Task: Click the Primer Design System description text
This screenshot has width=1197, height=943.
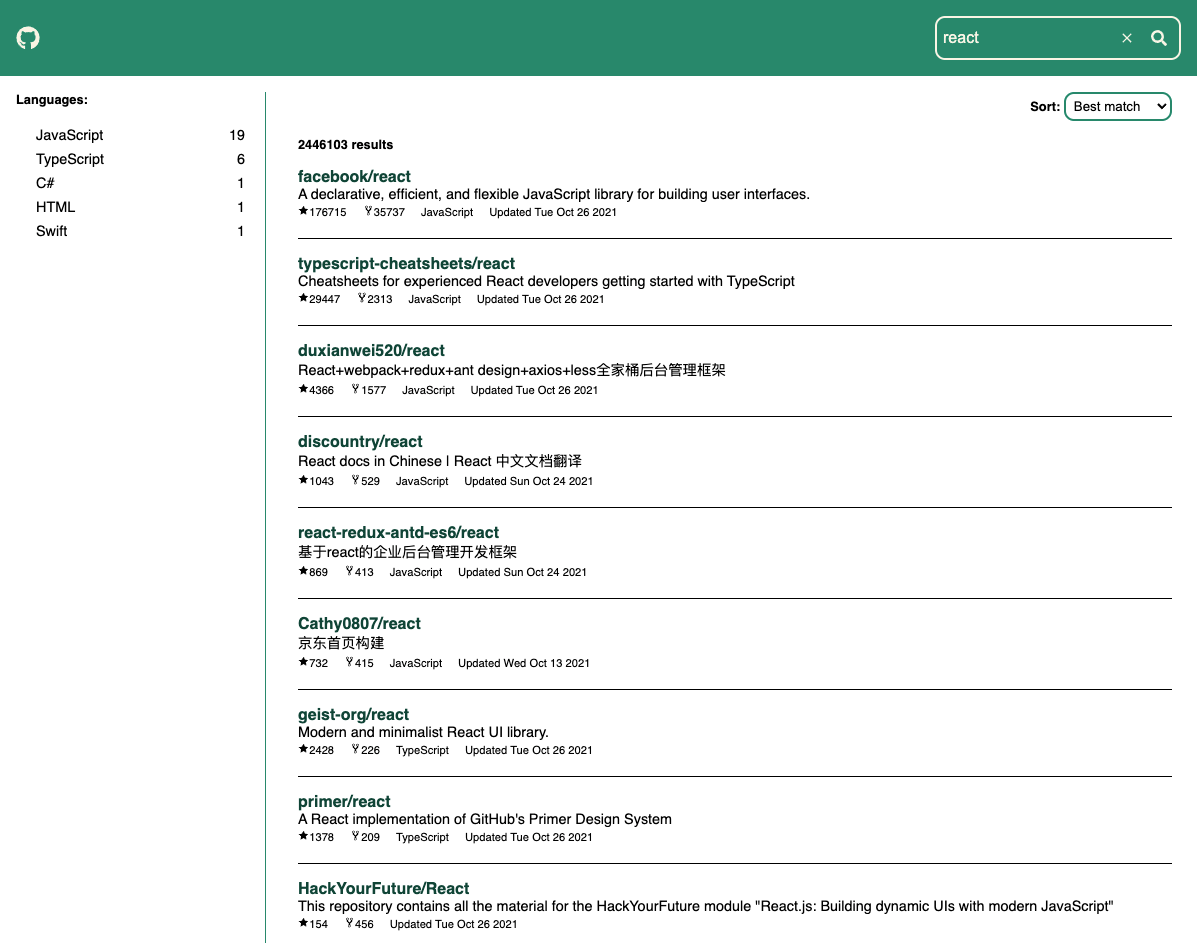Action: click(x=485, y=819)
